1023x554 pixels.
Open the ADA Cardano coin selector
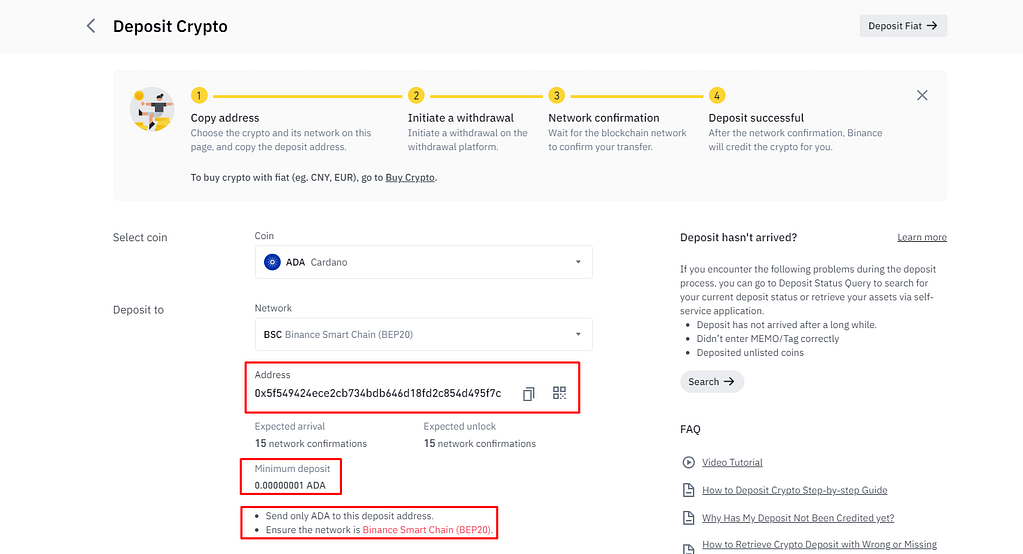coord(423,262)
